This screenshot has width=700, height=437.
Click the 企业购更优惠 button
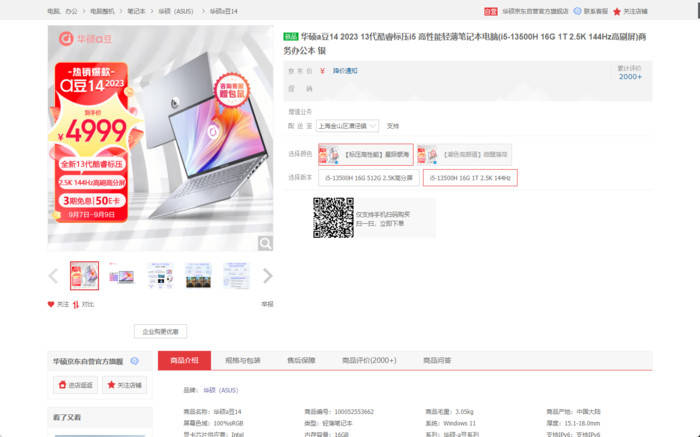[x=160, y=332]
